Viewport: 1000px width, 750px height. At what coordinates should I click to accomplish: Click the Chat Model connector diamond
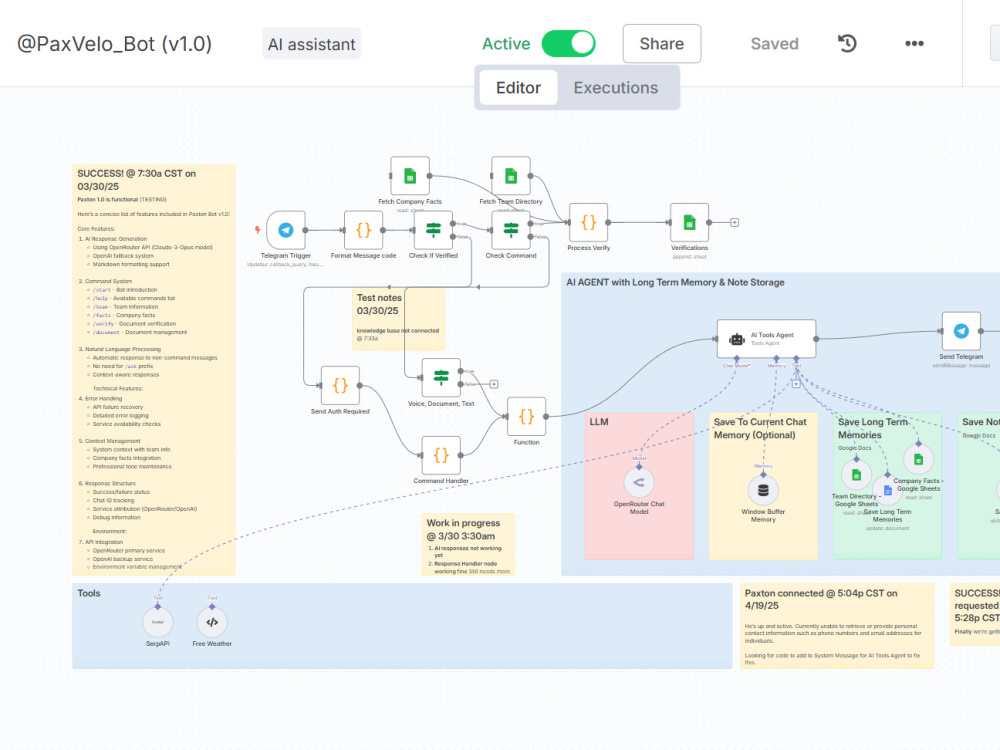point(737,359)
